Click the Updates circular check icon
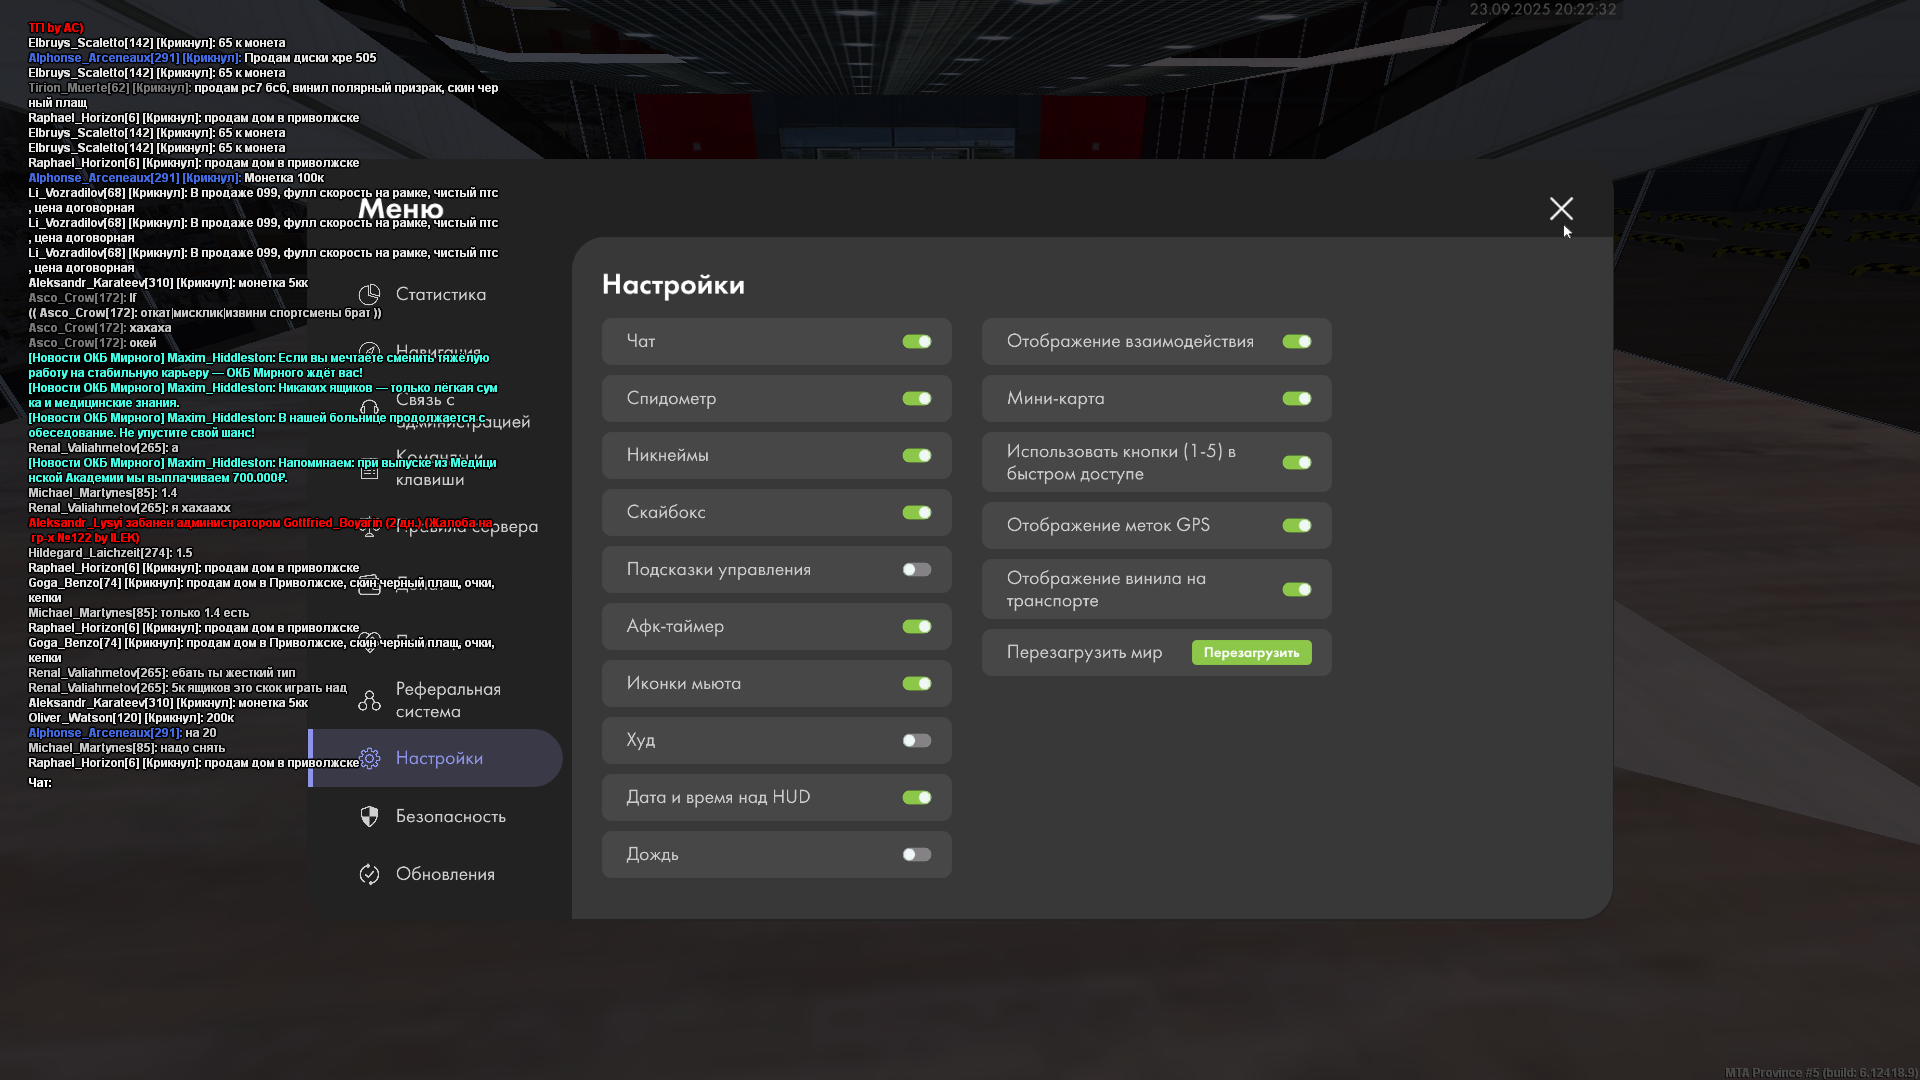This screenshot has height=1080, width=1920. 369,874
